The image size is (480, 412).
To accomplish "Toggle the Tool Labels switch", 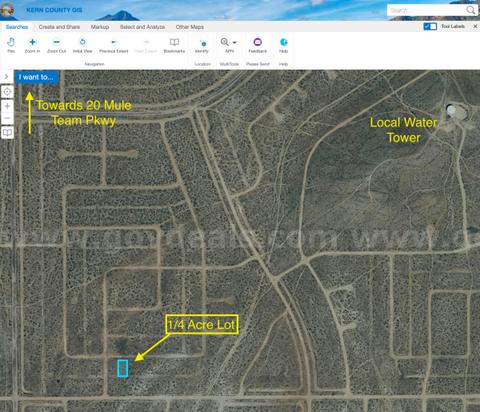I will 430,26.
